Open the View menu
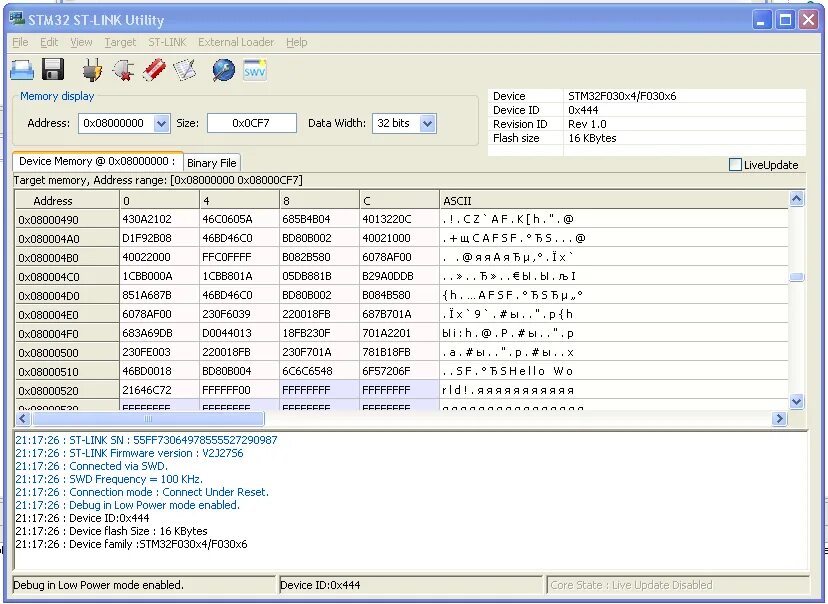The height and width of the screenshot is (604, 828). [81, 42]
